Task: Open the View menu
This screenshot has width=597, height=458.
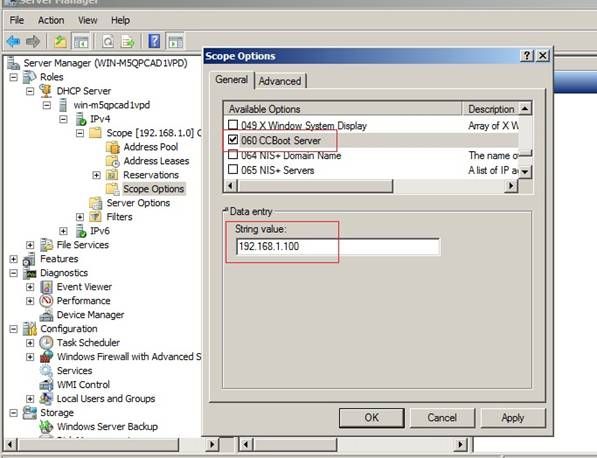Action: [88, 20]
